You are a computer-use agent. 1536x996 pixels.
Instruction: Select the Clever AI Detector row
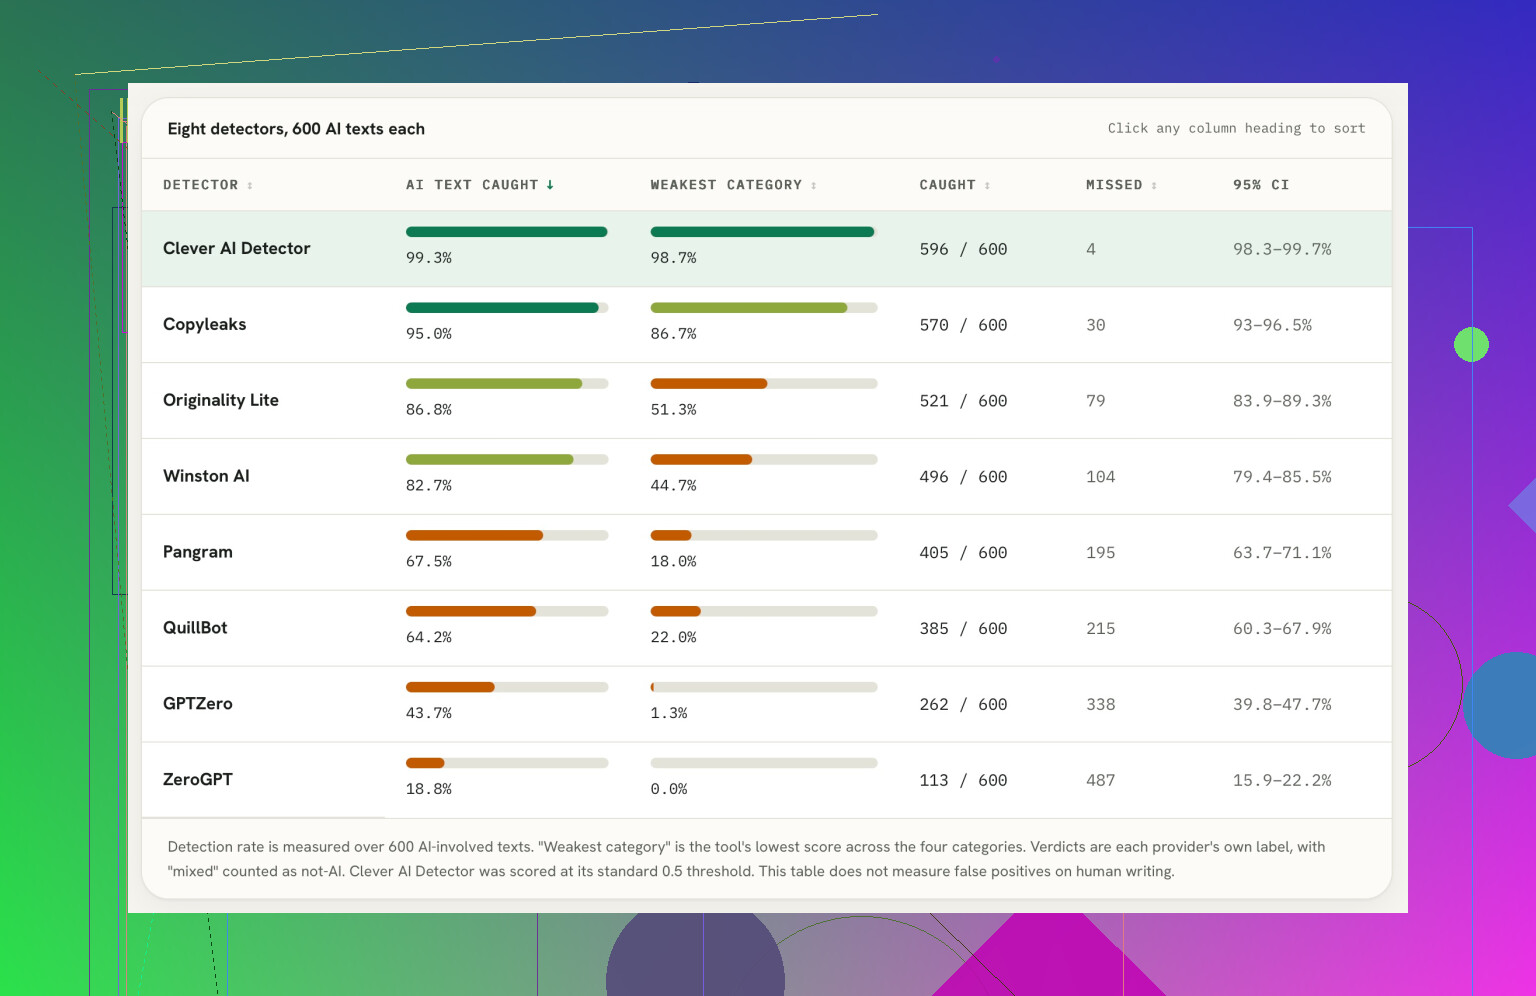[x=766, y=249]
